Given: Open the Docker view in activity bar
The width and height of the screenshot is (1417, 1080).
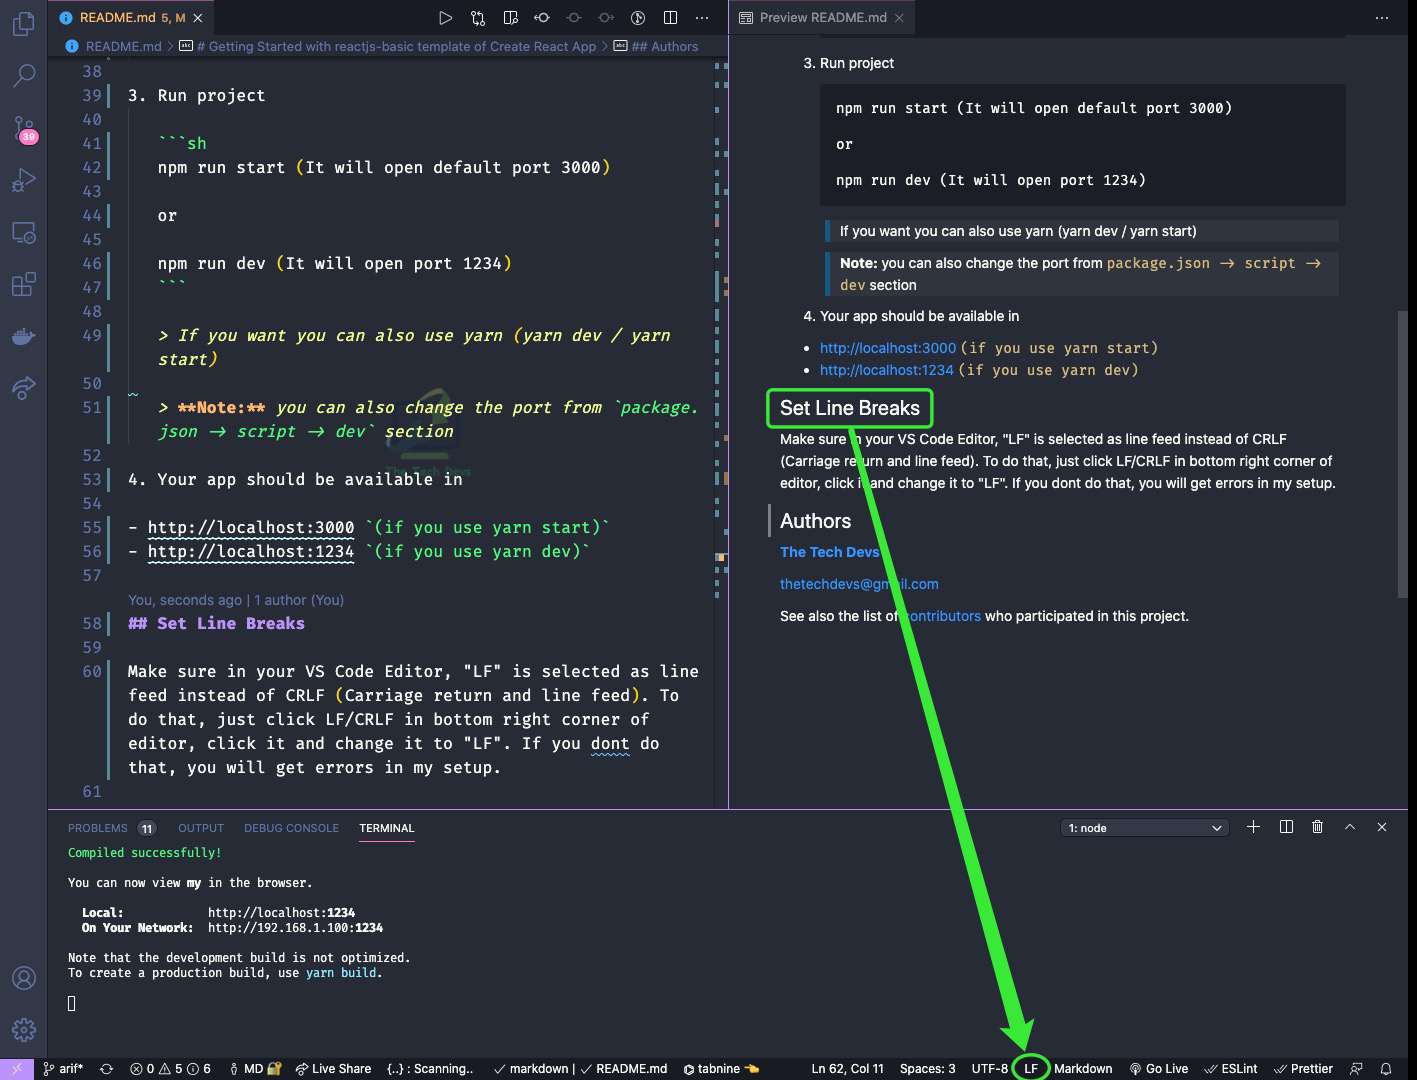Looking at the screenshot, I should 23,336.
